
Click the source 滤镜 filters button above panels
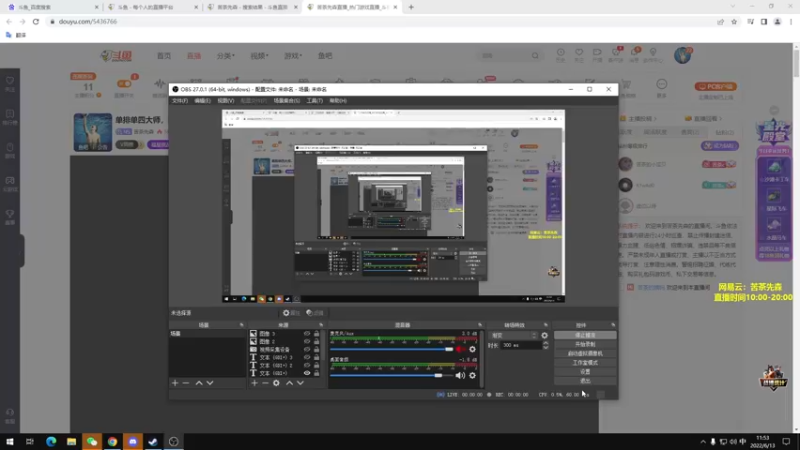click(x=315, y=313)
